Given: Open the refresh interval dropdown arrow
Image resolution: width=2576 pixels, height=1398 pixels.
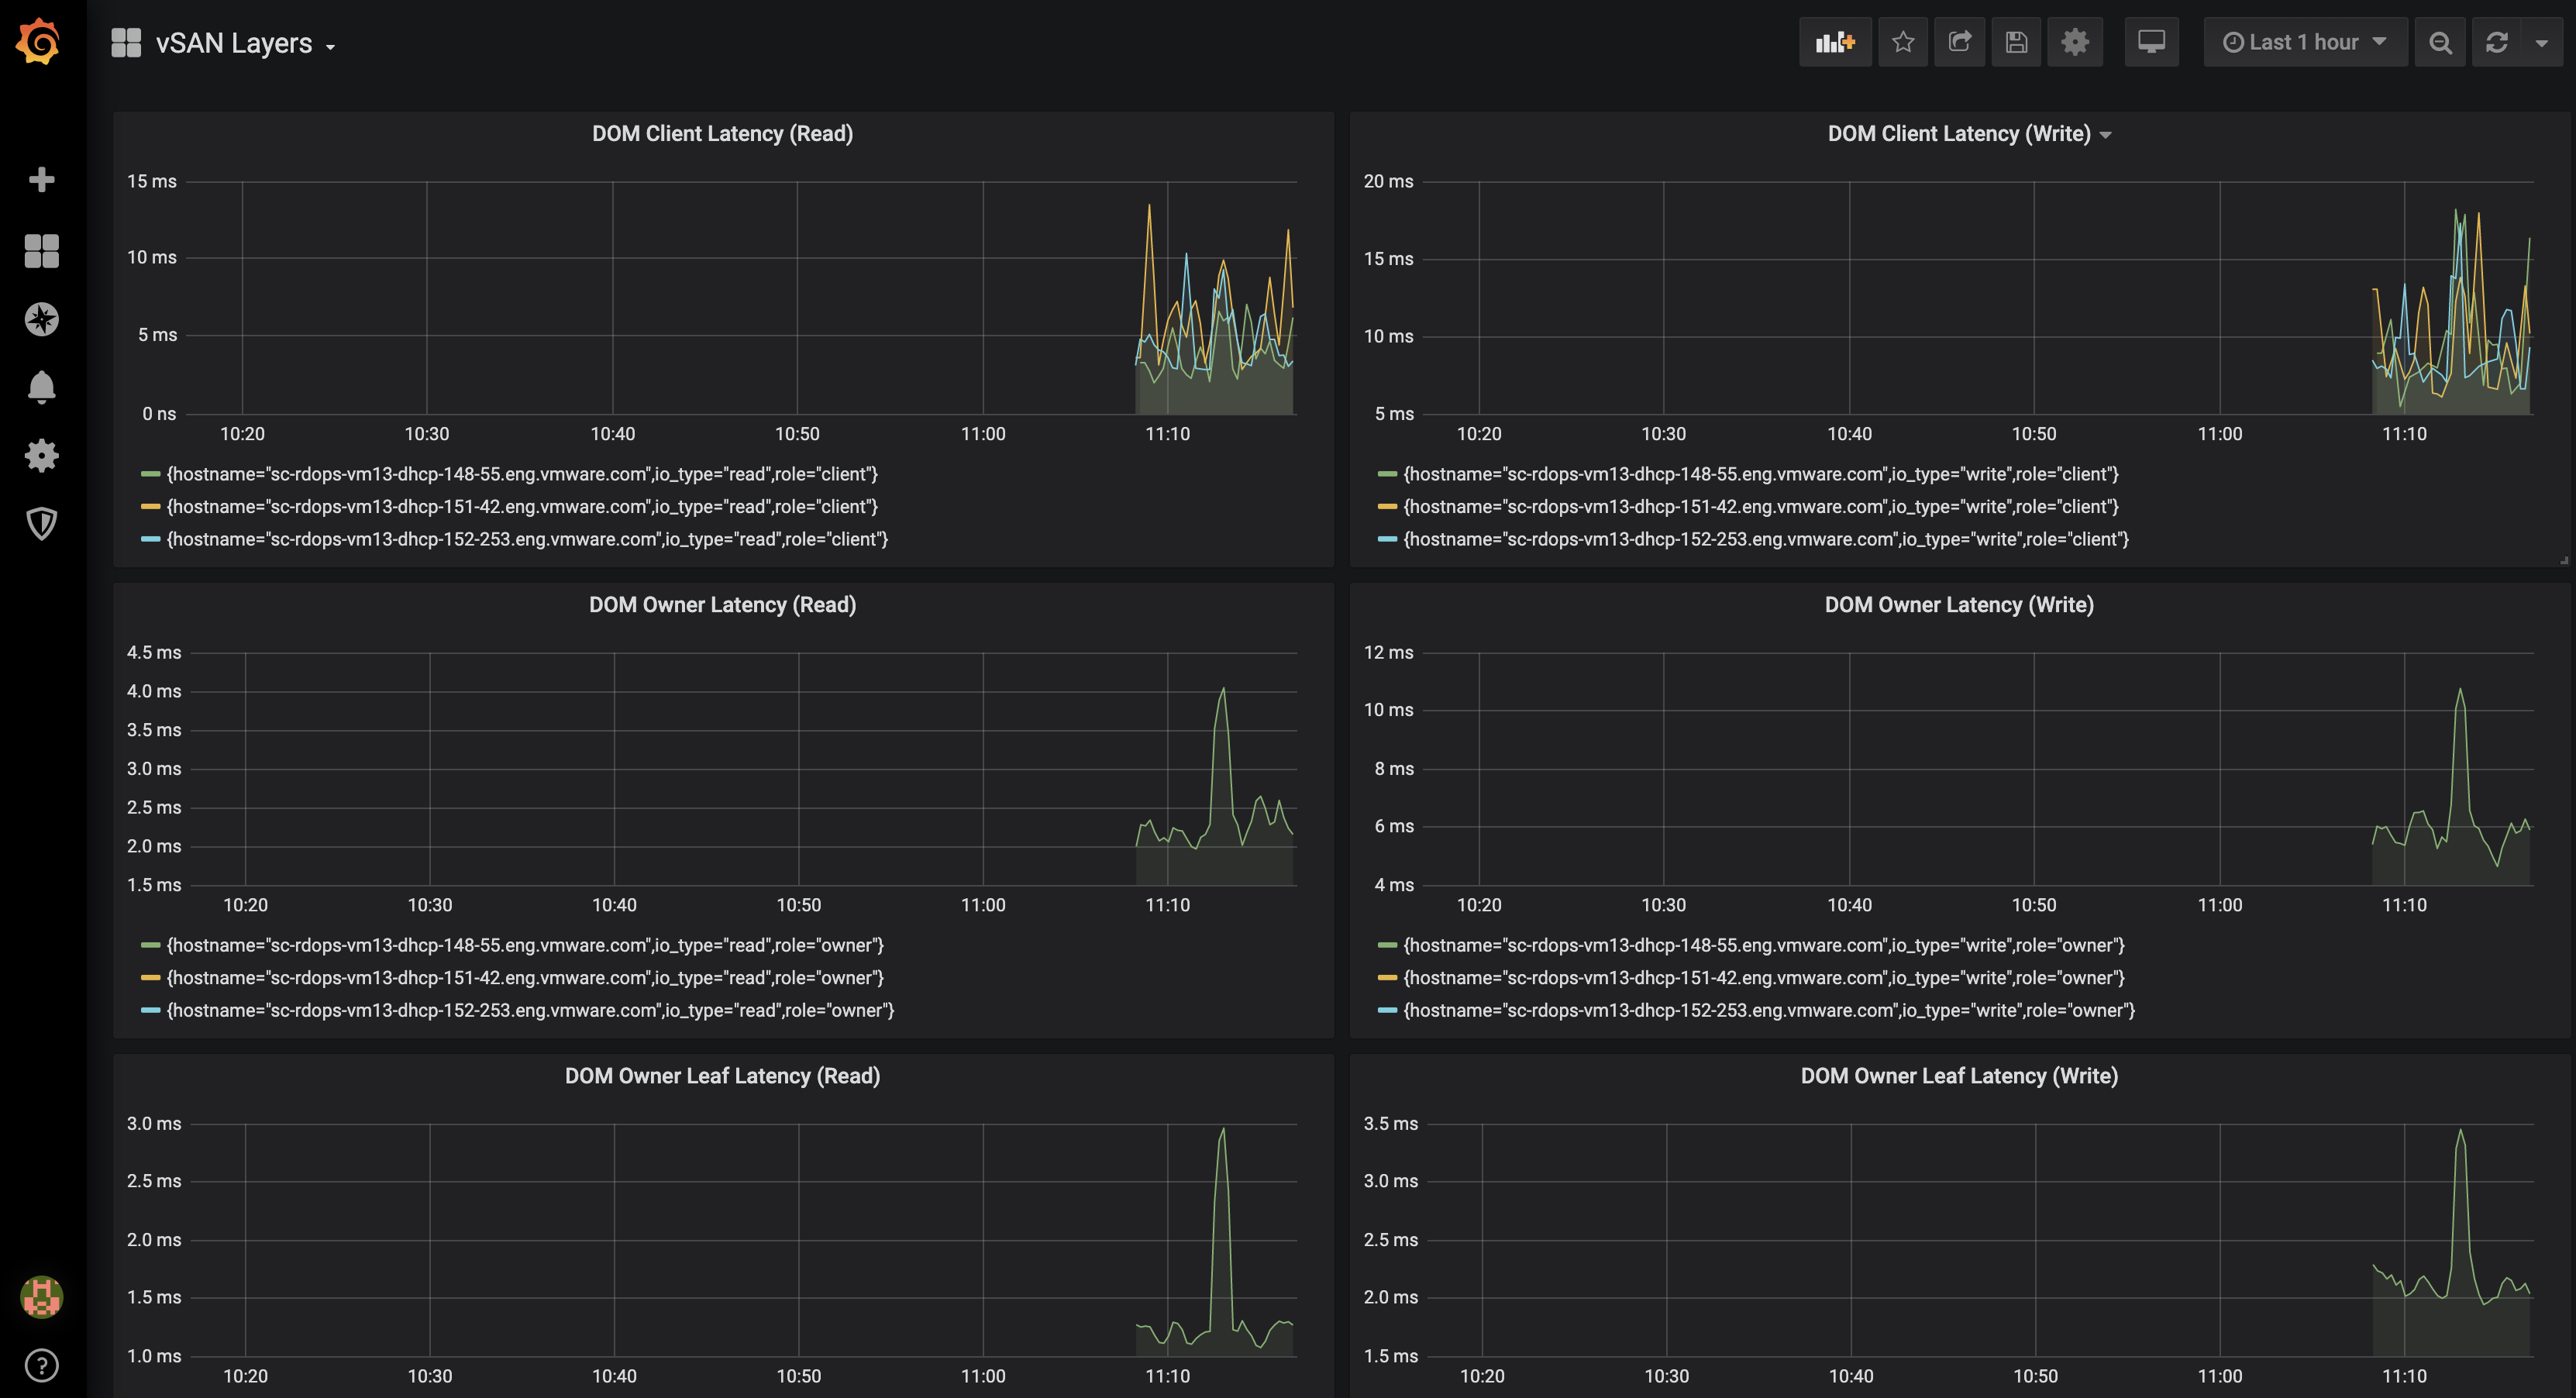Looking at the screenshot, I should (2541, 42).
